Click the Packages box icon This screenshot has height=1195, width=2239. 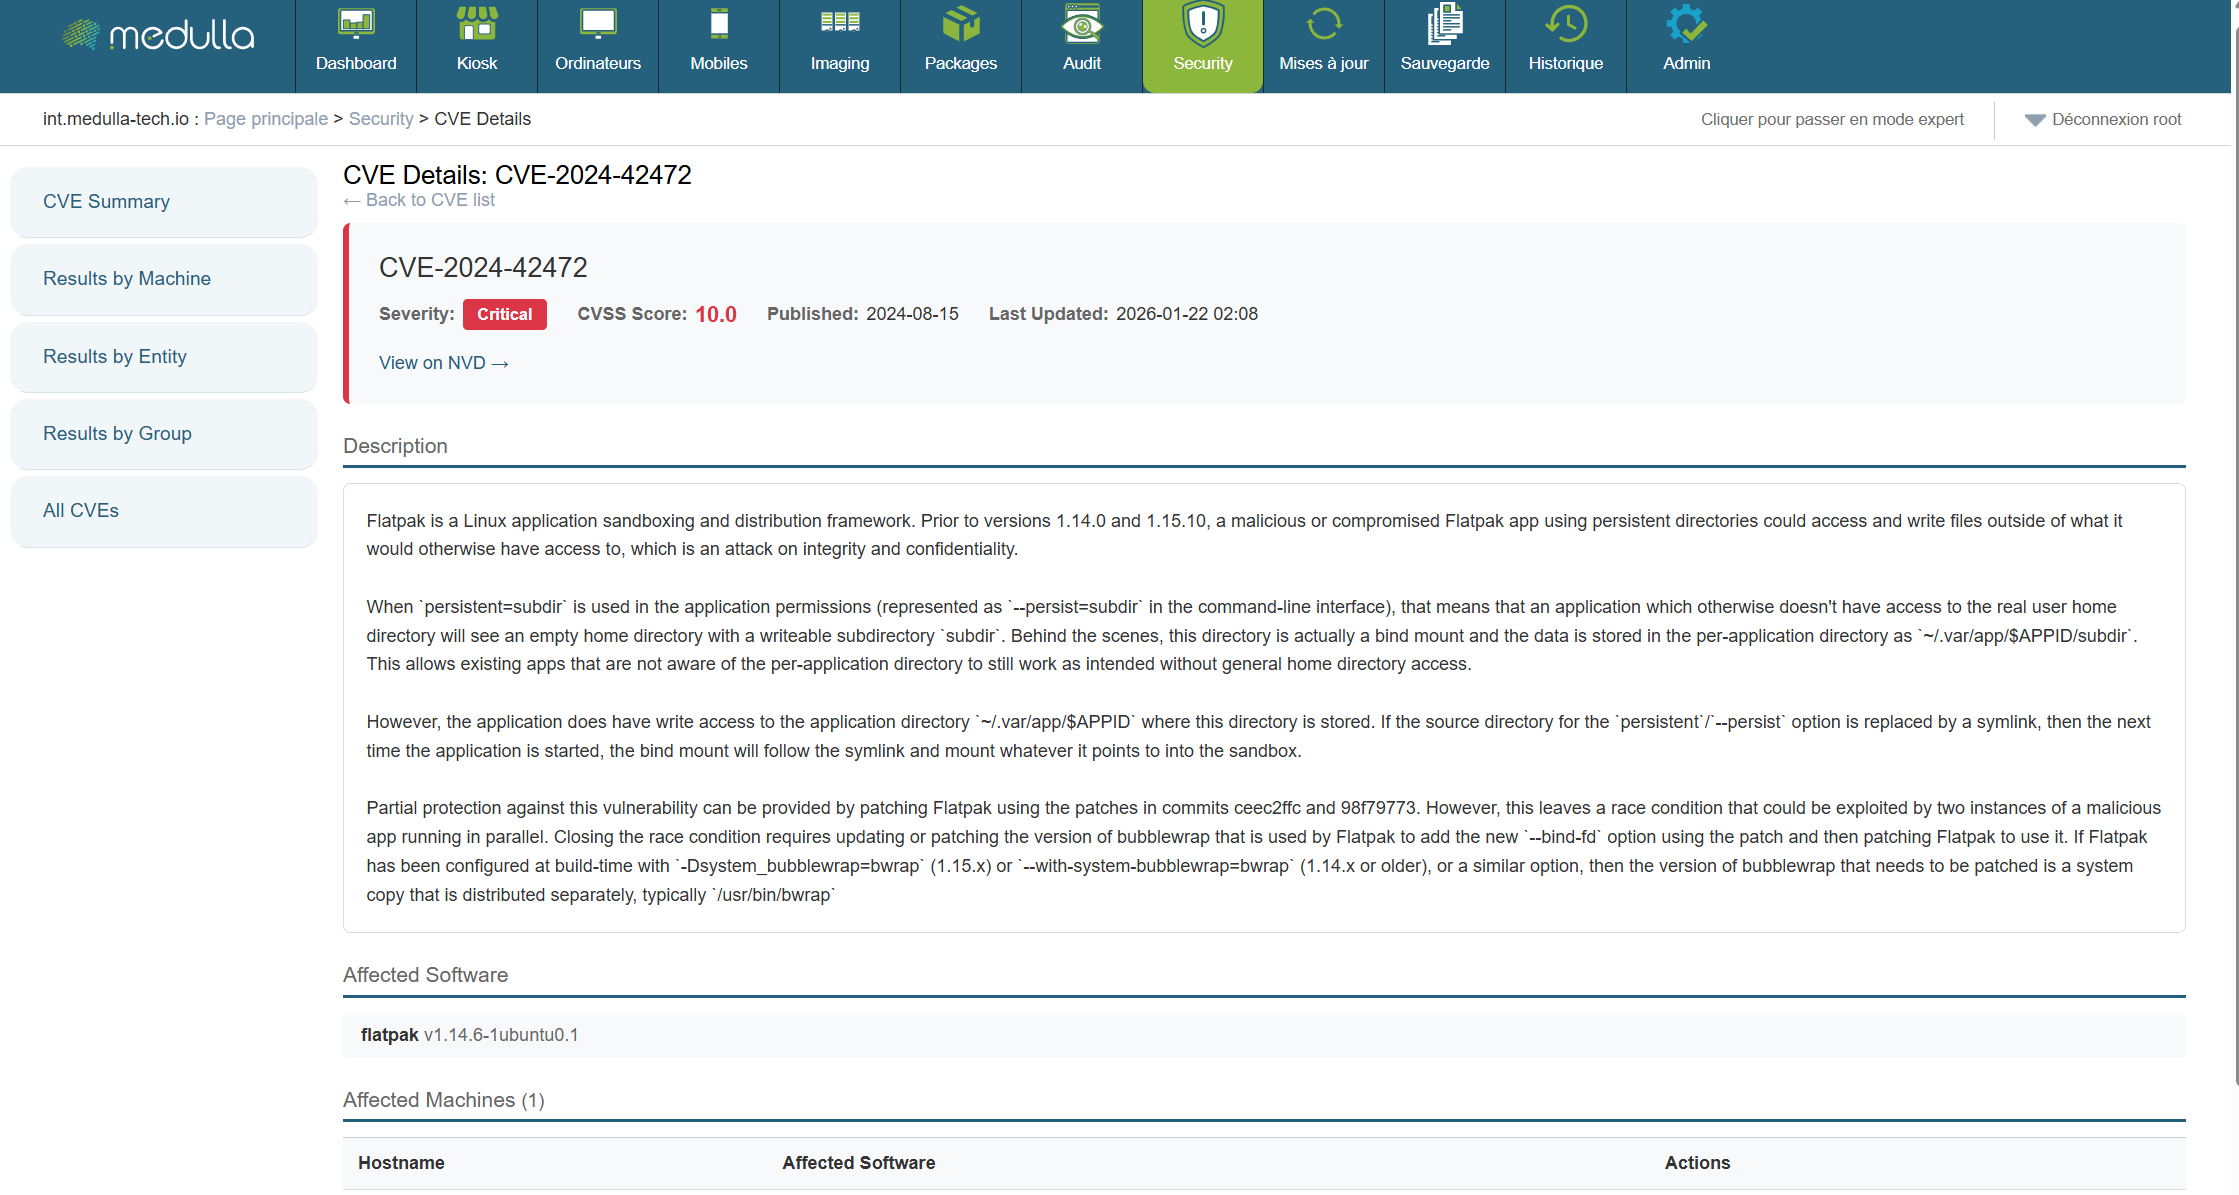(x=960, y=24)
